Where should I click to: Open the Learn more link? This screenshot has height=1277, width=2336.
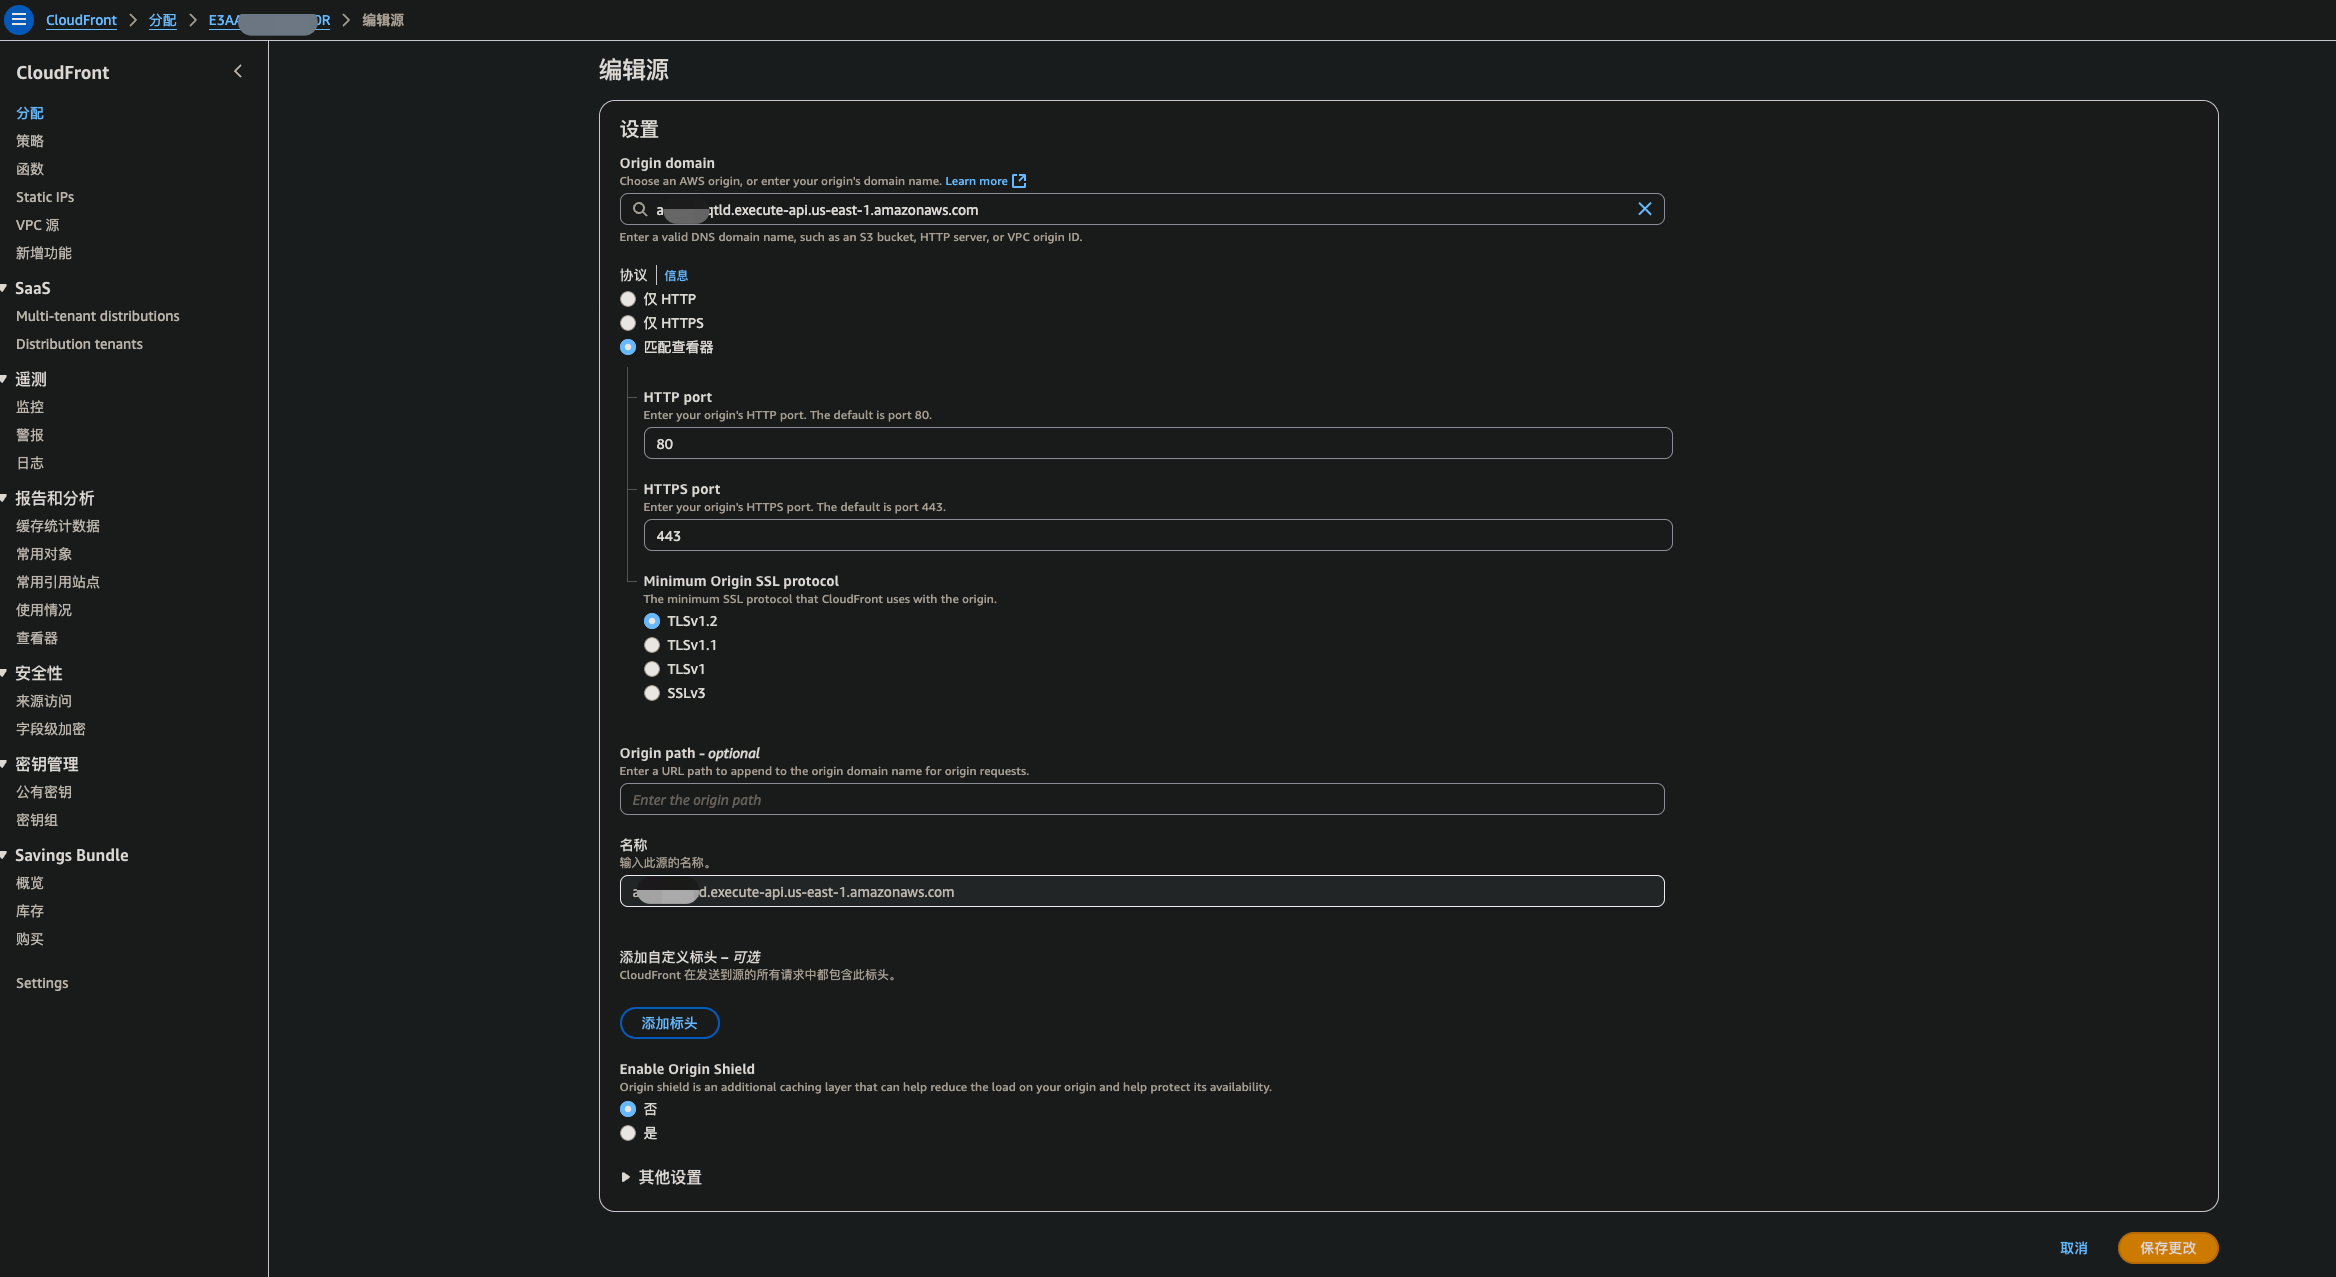(976, 181)
